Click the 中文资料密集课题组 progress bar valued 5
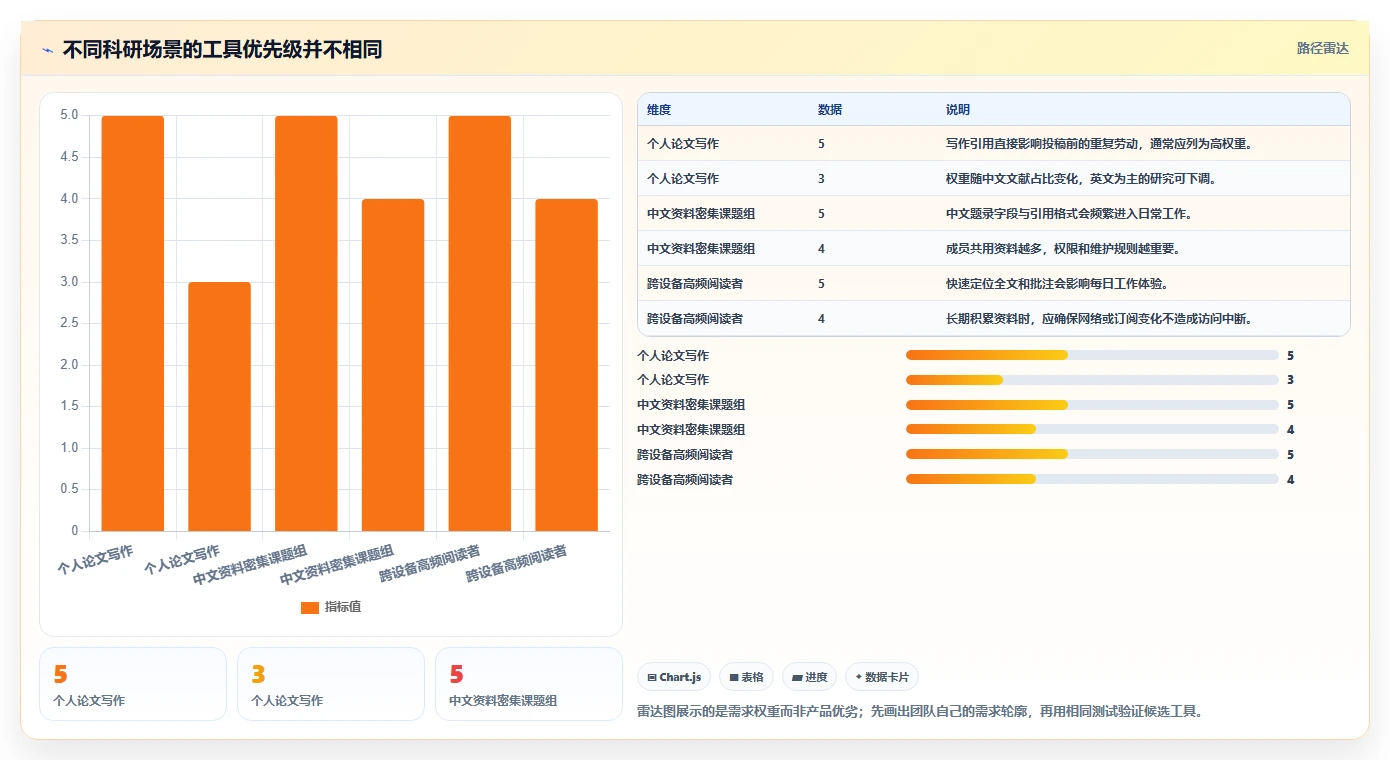Viewport: 1390px width, 760px height. click(1092, 405)
